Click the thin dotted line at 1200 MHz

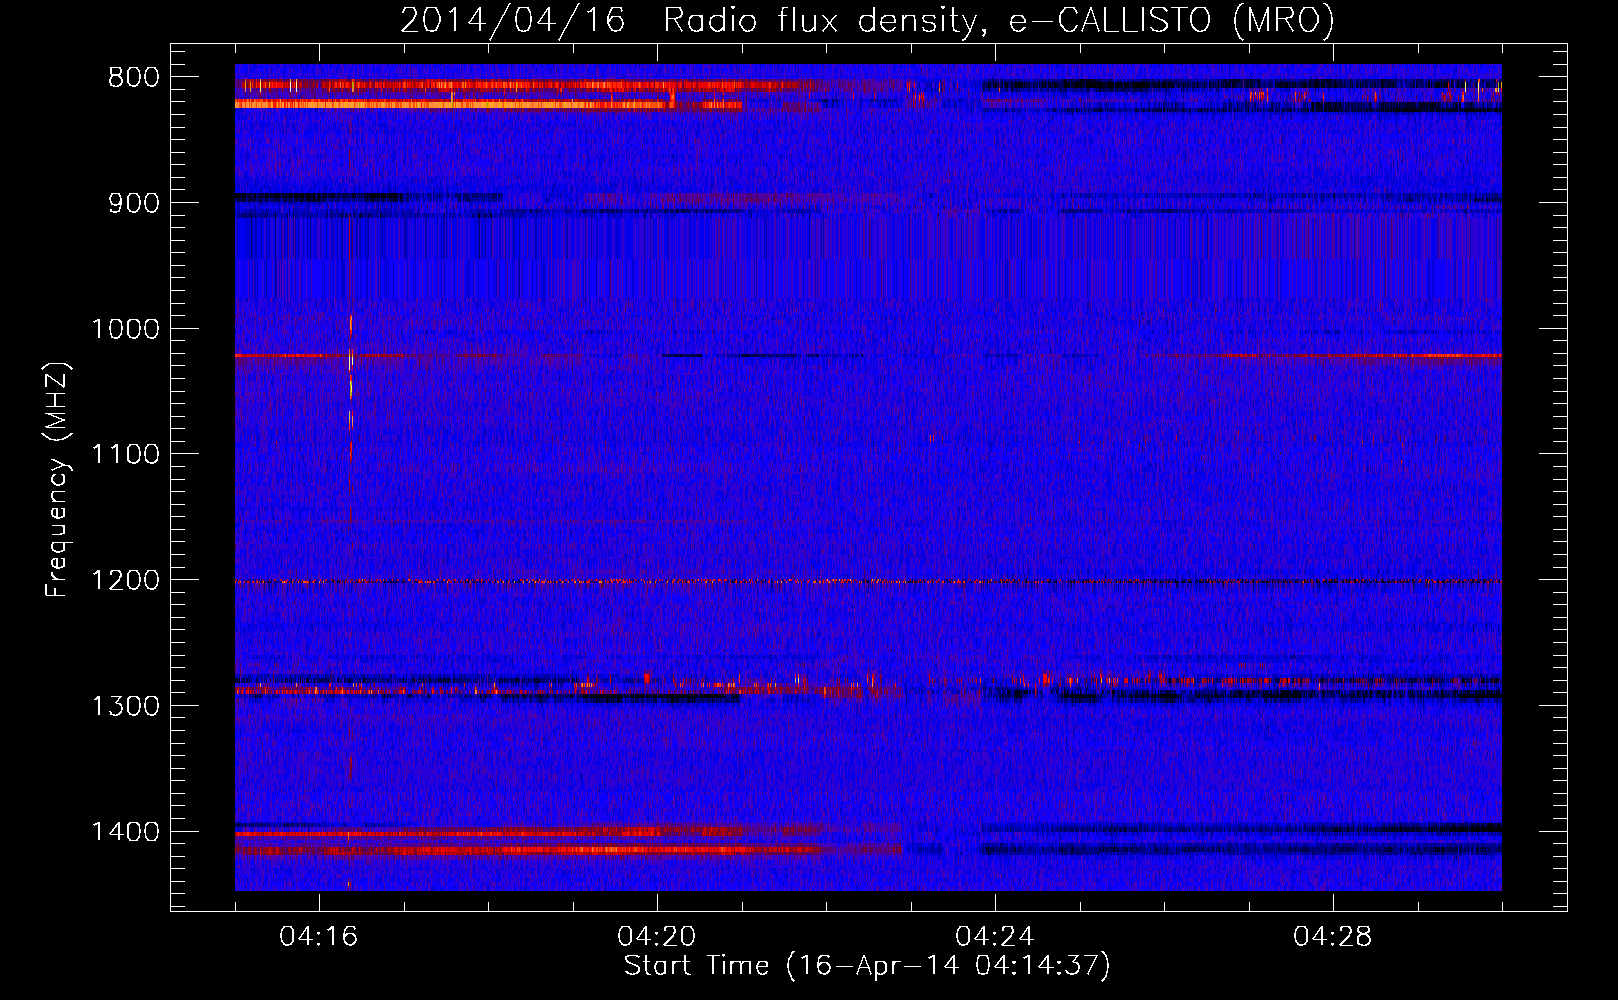[x=868, y=581]
